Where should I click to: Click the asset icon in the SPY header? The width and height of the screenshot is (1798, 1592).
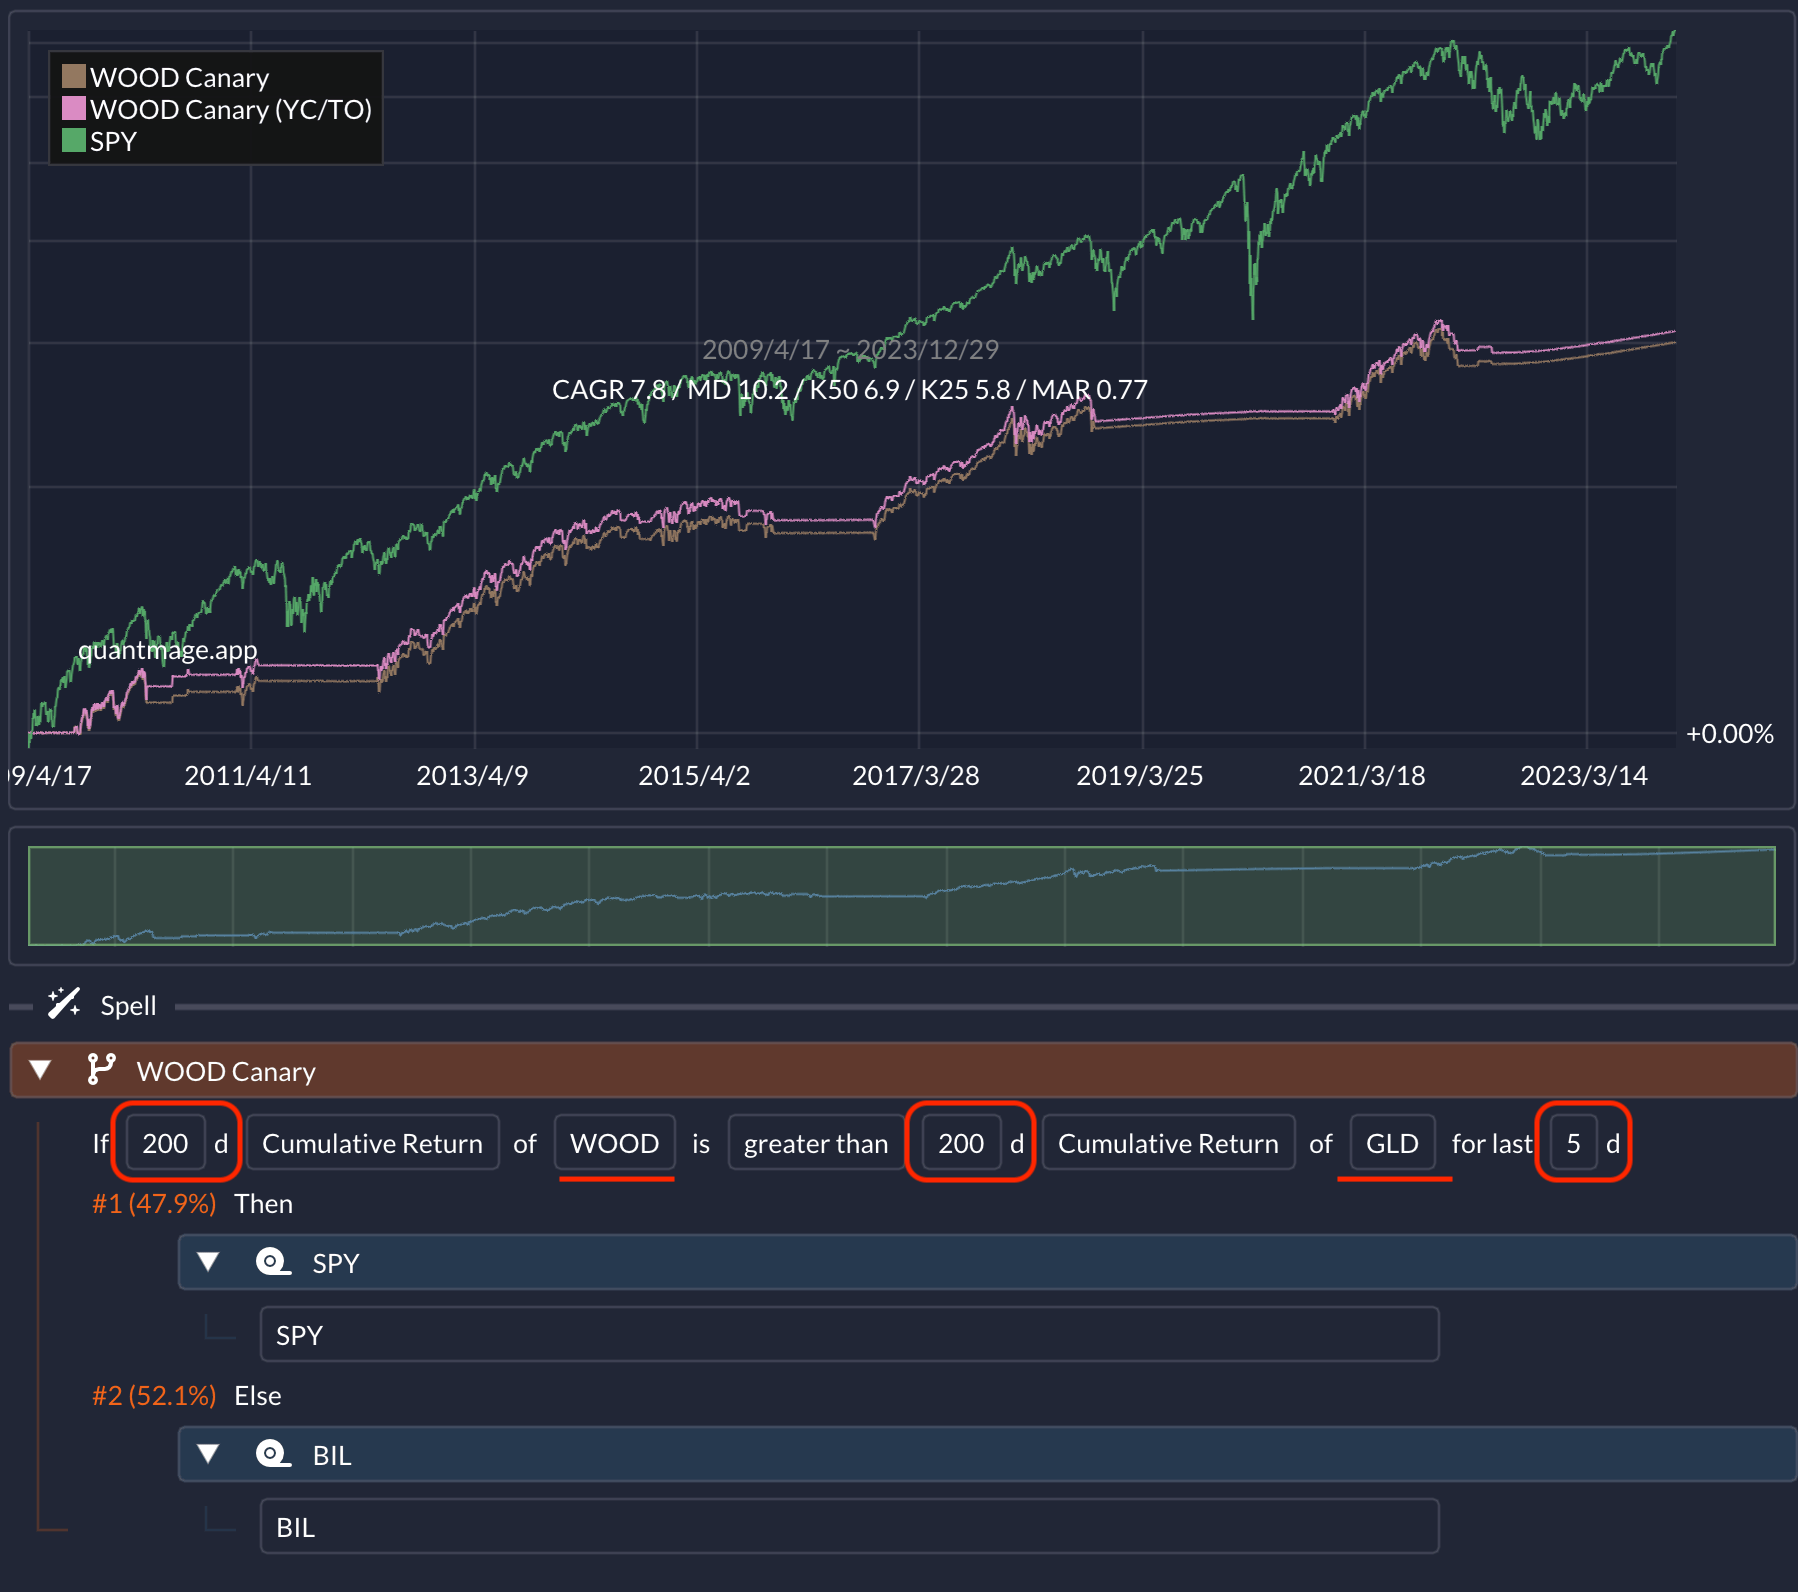point(273,1262)
